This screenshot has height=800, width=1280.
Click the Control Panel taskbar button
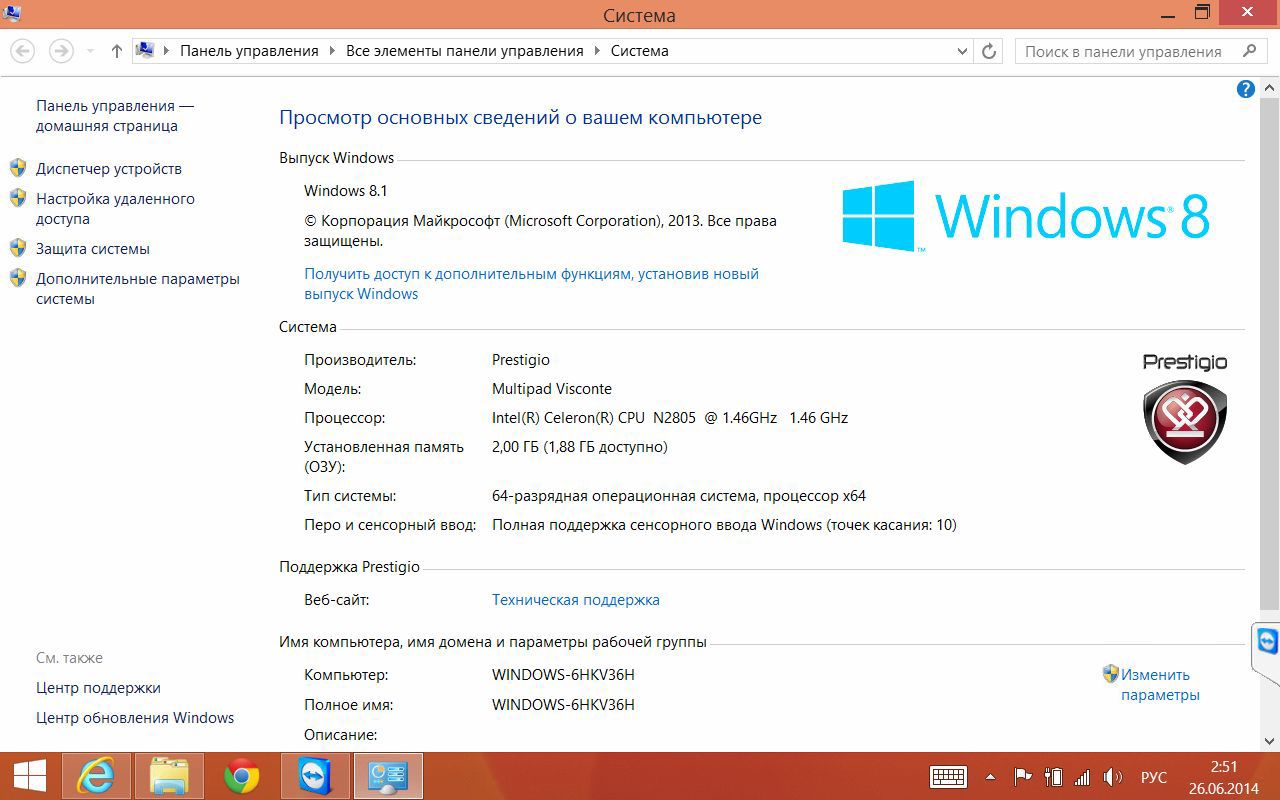[389, 776]
